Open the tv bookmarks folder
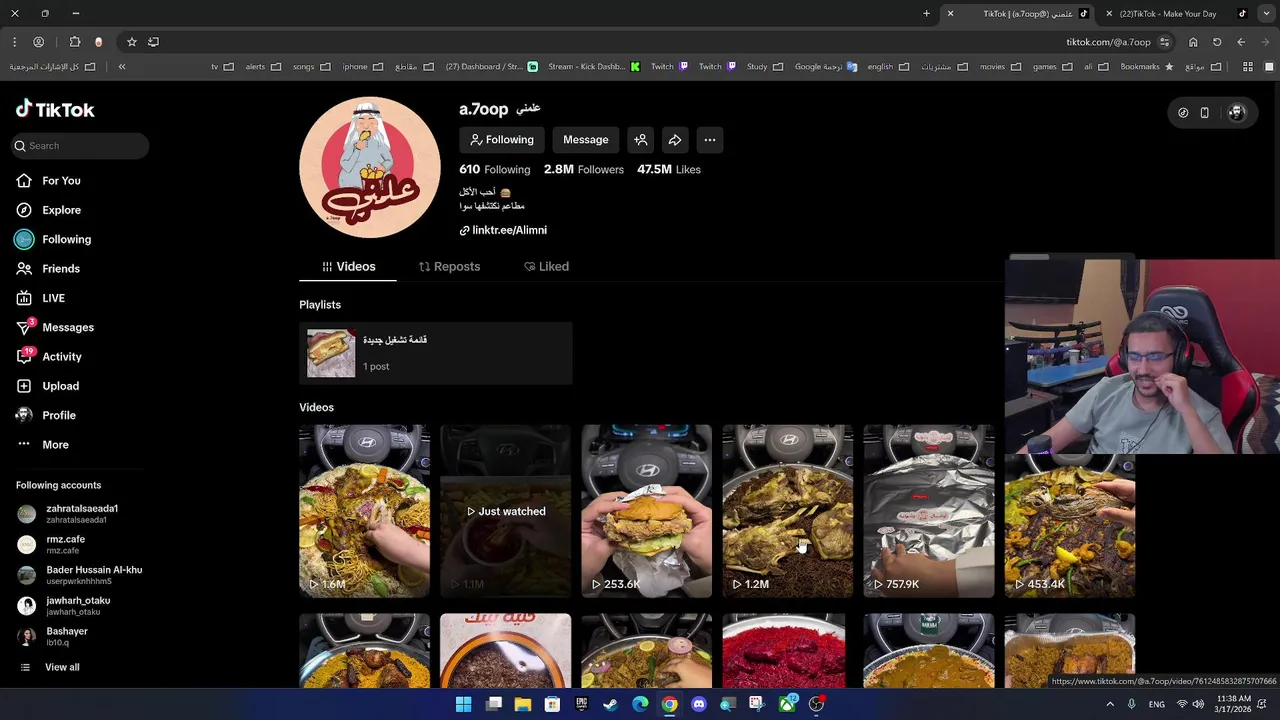This screenshot has width=1280, height=720. pyautogui.click(x=222, y=67)
